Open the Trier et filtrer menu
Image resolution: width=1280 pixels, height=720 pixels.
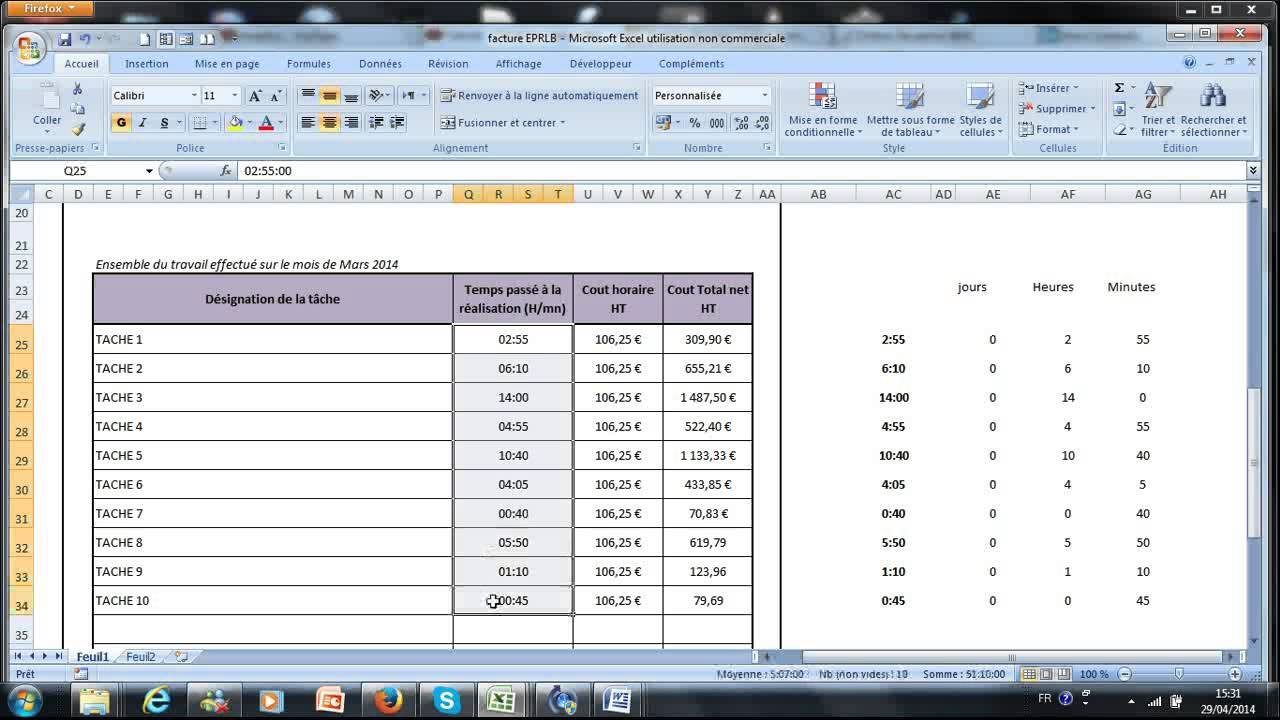1158,110
